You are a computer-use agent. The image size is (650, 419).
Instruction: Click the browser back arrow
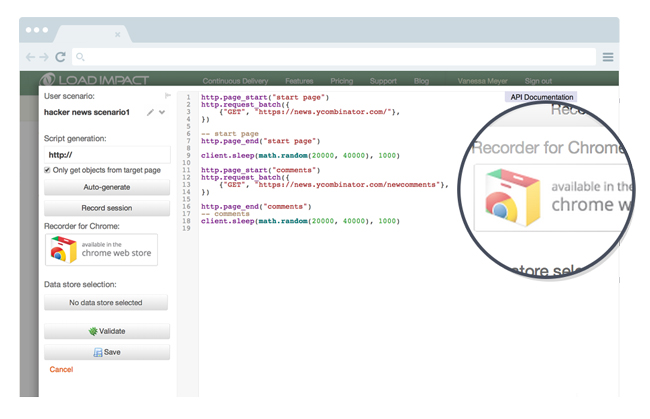(x=30, y=57)
